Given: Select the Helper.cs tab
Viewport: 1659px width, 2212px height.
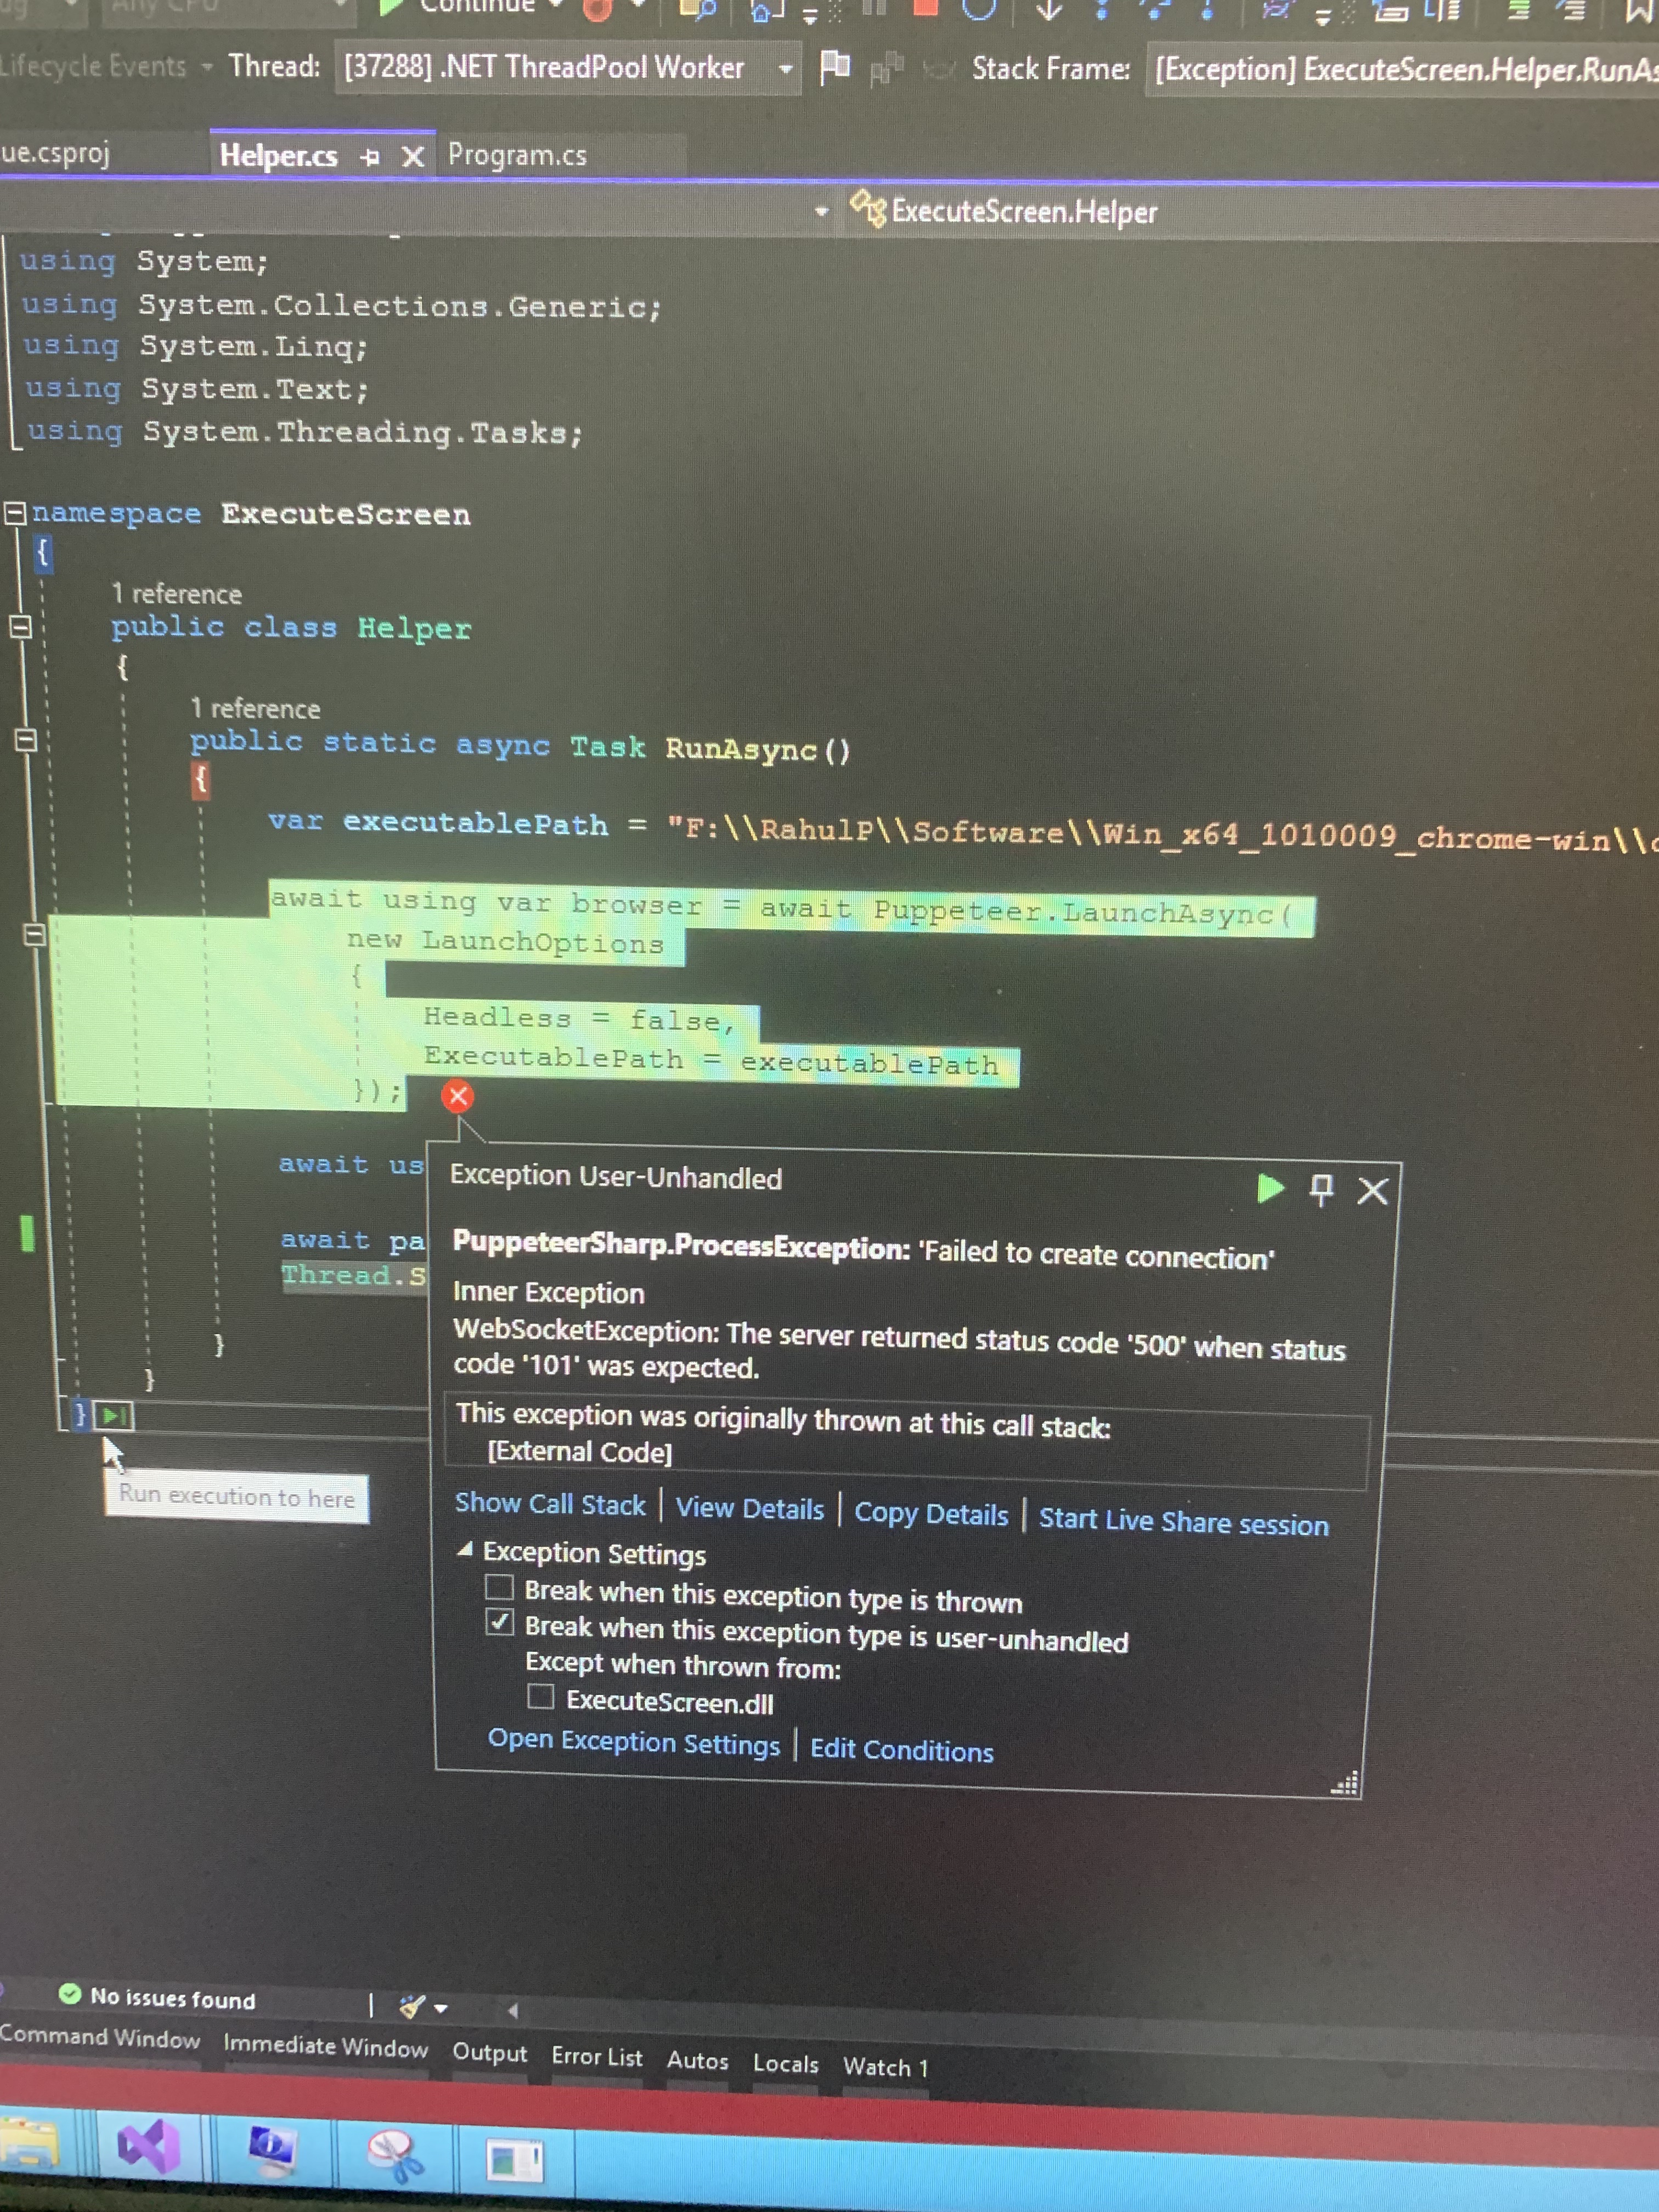Looking at the screenshot, I should coord(278,155).
